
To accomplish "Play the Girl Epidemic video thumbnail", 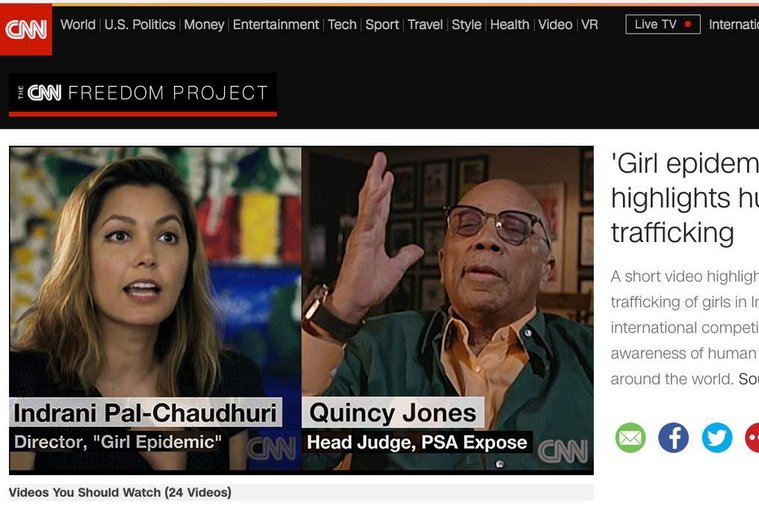I will (x=301, y=310).
